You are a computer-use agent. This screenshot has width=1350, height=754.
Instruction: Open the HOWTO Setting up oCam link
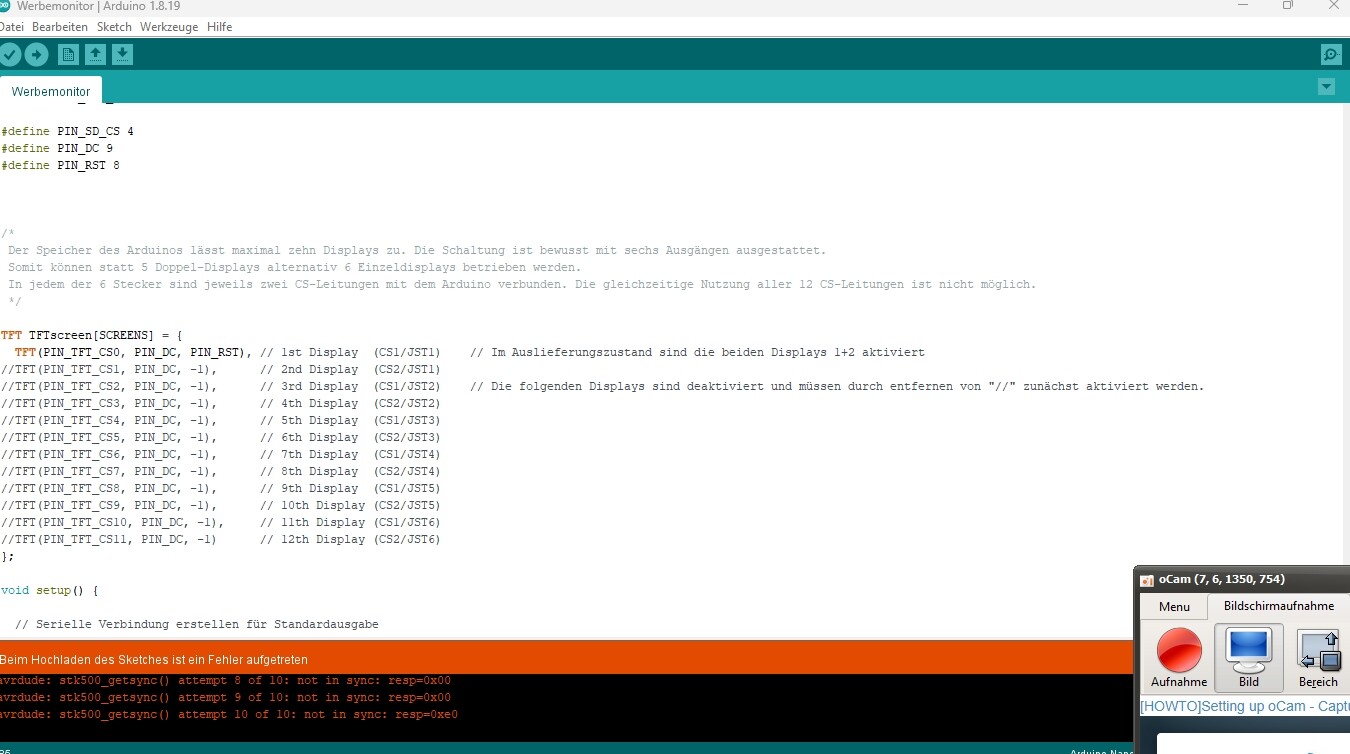click(1244, 706)
